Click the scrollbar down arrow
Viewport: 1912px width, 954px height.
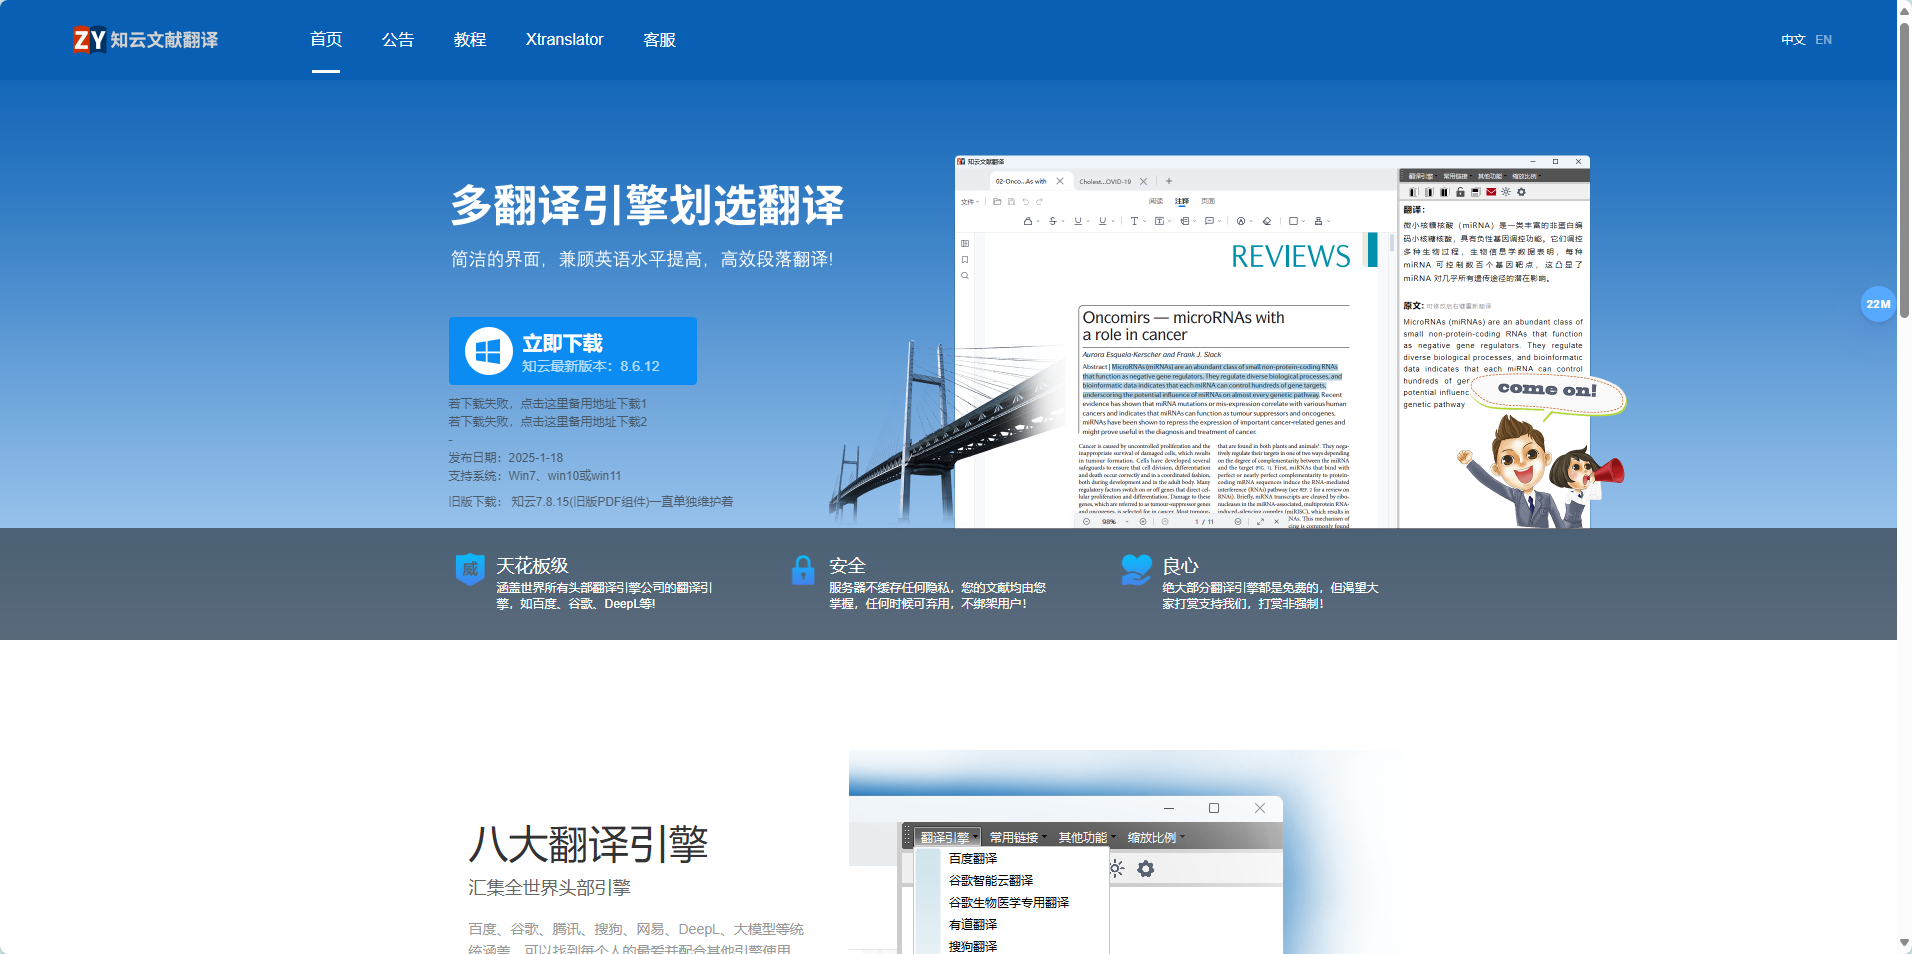click(x=1905, y=944)
